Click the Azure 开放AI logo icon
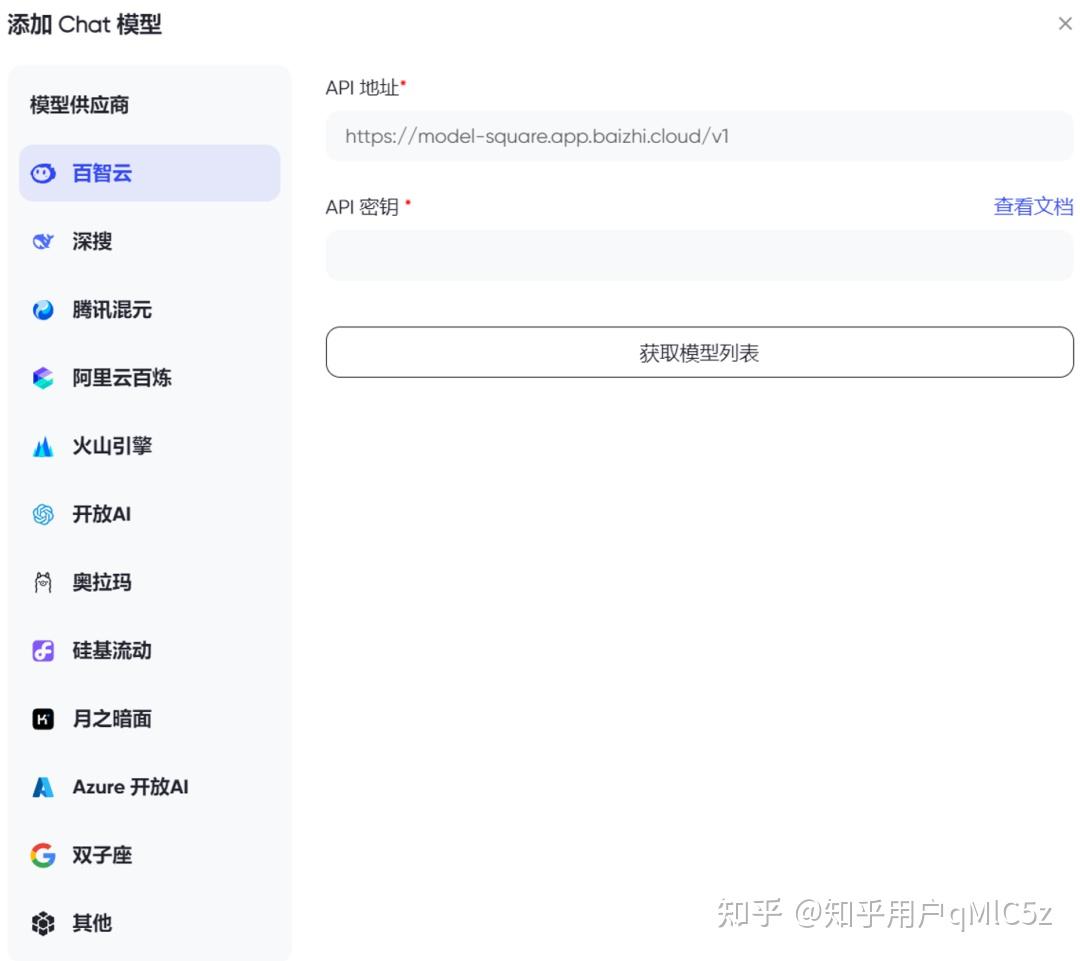Screen dimensions: 1080x961 43,787
